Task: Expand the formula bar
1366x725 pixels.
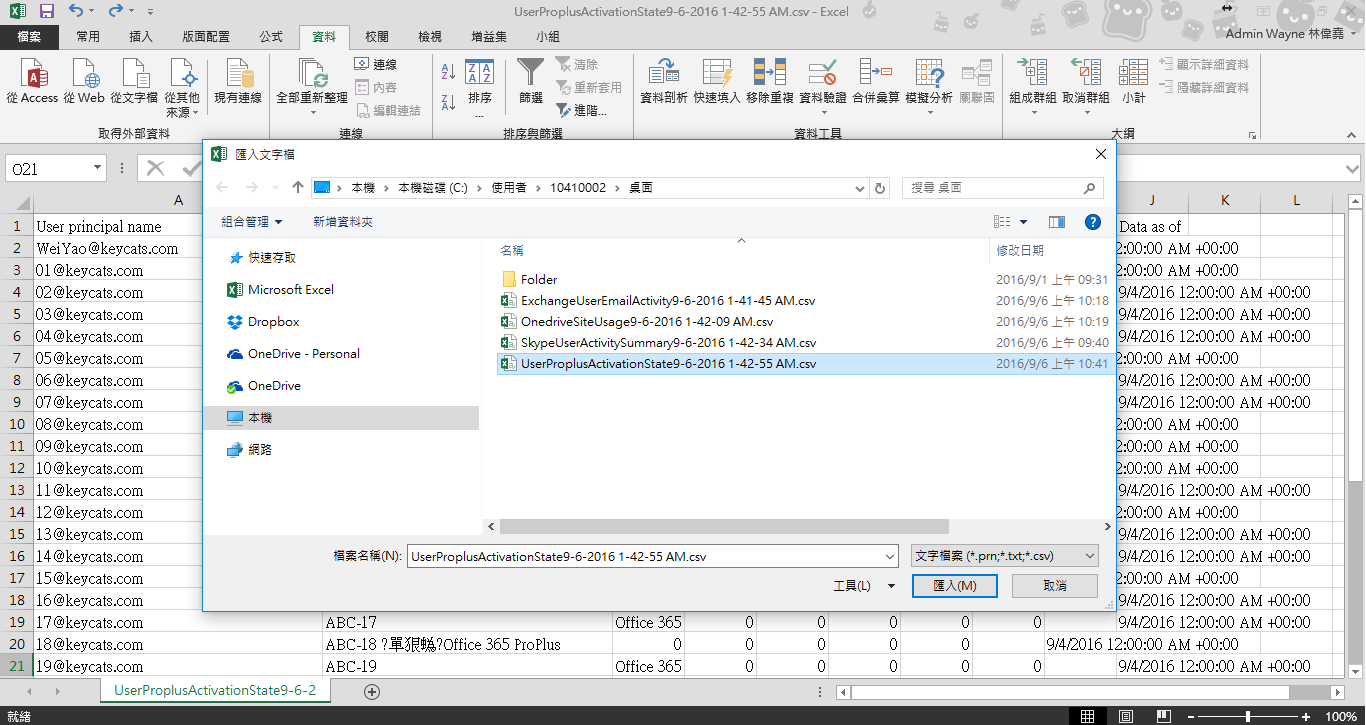Action: [x=1352, y=169]
